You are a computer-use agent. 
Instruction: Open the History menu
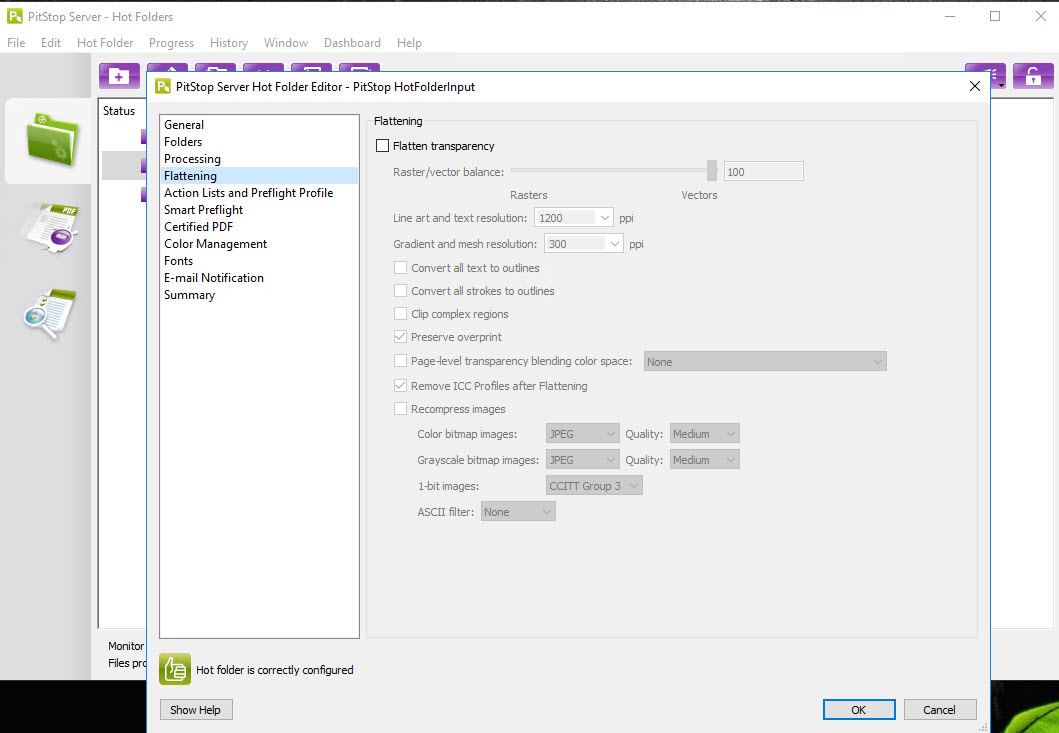tap(229, 43)
